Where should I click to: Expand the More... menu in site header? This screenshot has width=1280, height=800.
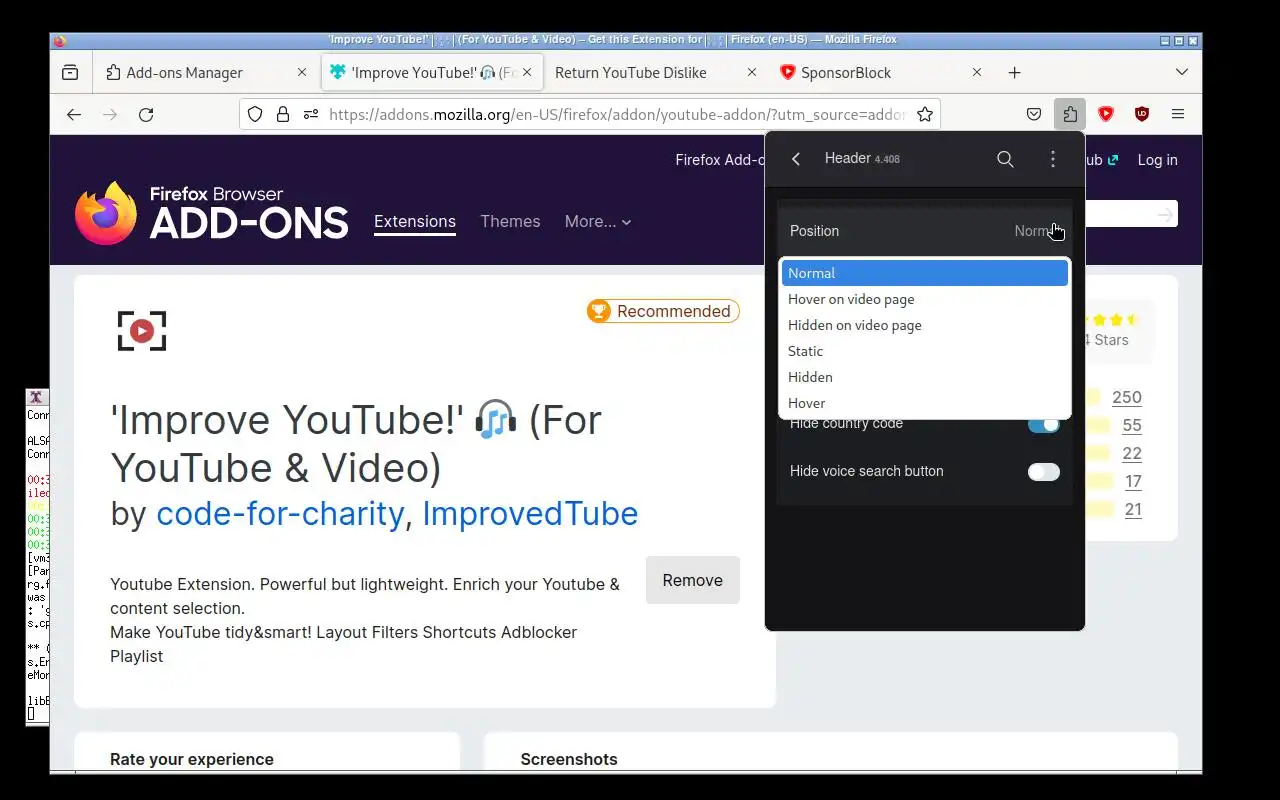598,221
